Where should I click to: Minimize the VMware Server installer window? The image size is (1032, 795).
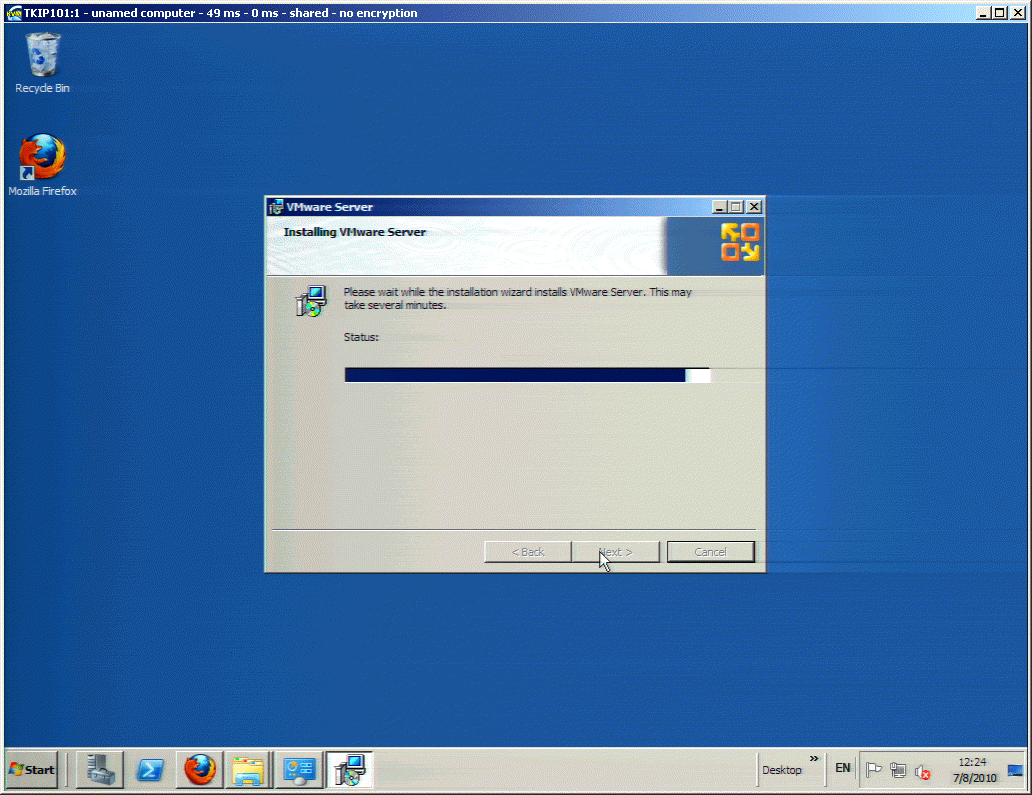tap(719, 207)
